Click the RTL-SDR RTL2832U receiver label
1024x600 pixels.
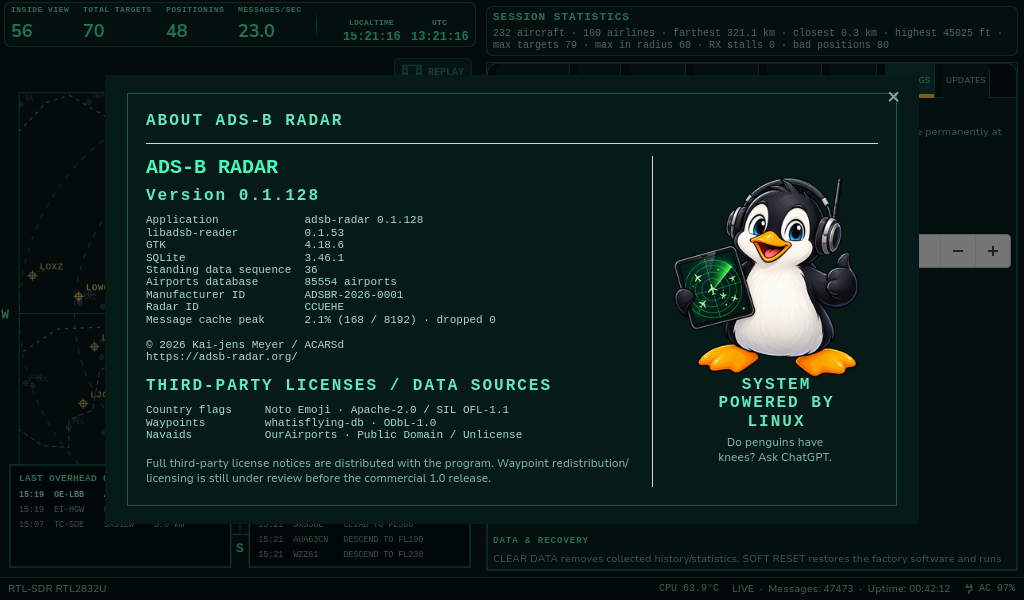click(57, 589)
